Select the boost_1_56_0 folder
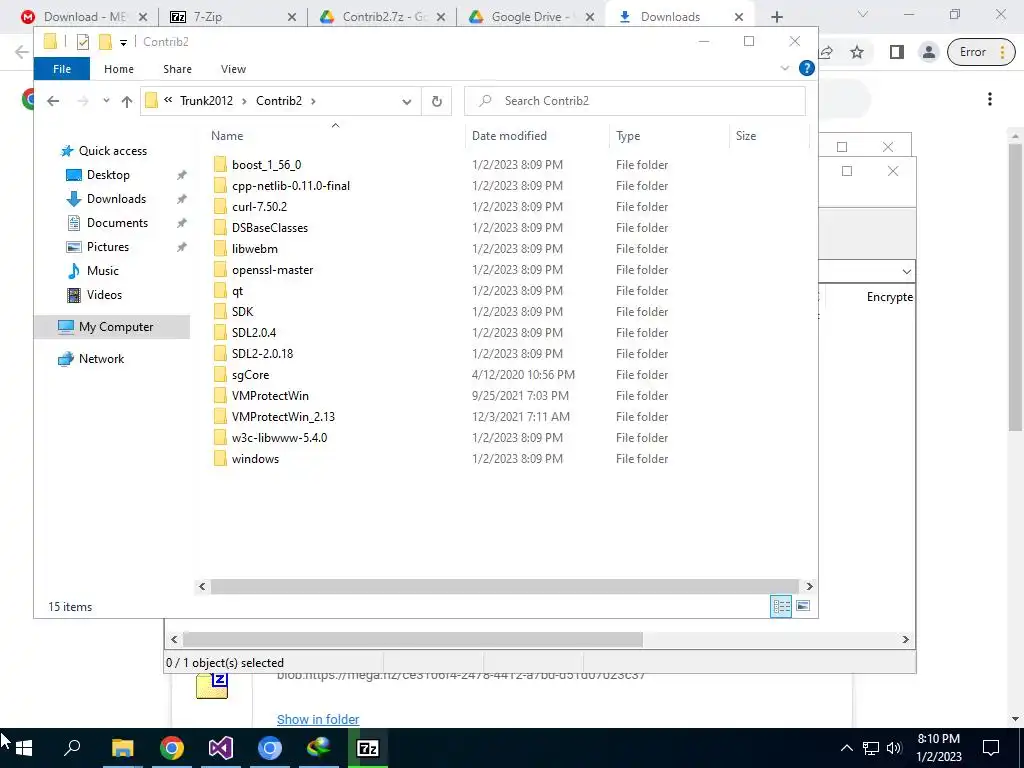Image resolution: width=1024 pixels, height=768 pixels. pyautogui.click(x=266, y=165)
